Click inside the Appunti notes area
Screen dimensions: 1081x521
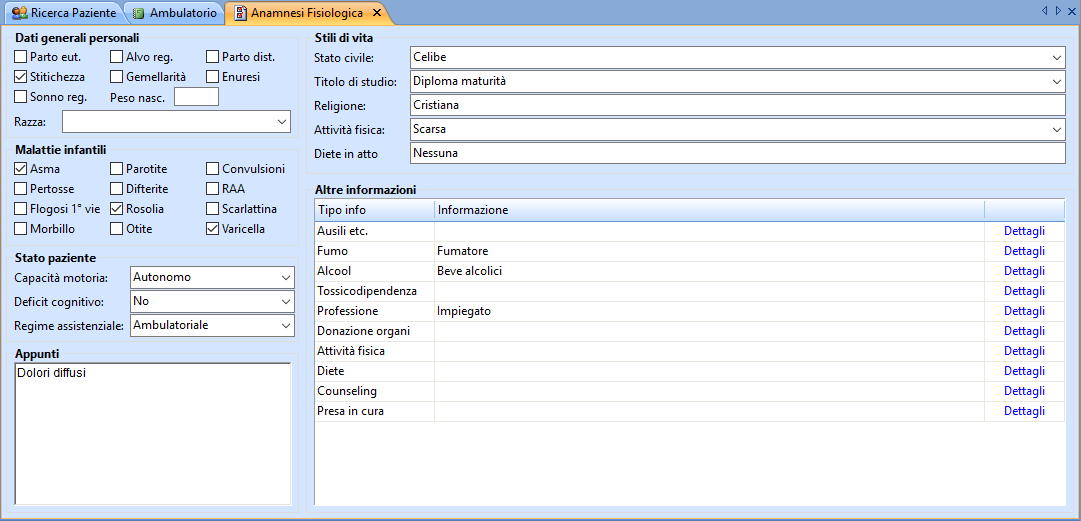tap(153, 434)
